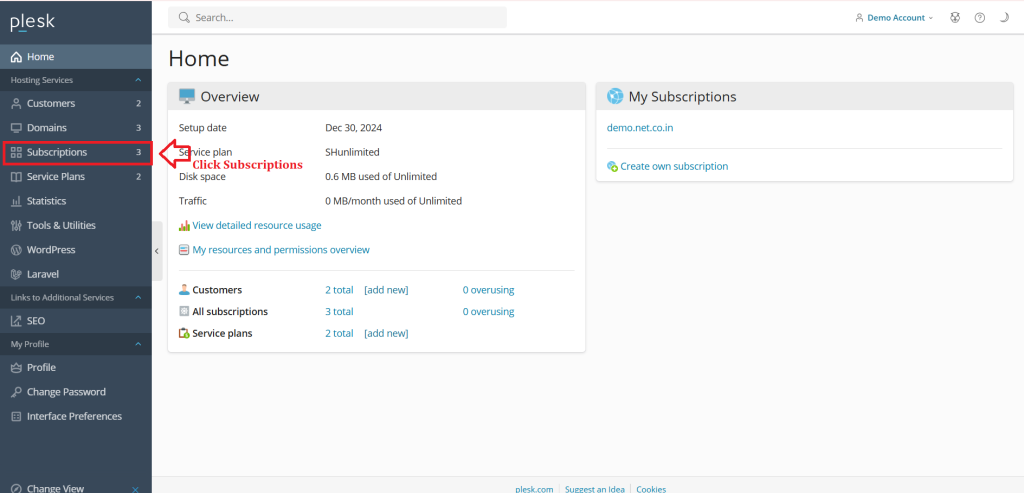The image size is (1024, 493).
Task: Click the search magnifier icon
Action: (x=184, y=18)
